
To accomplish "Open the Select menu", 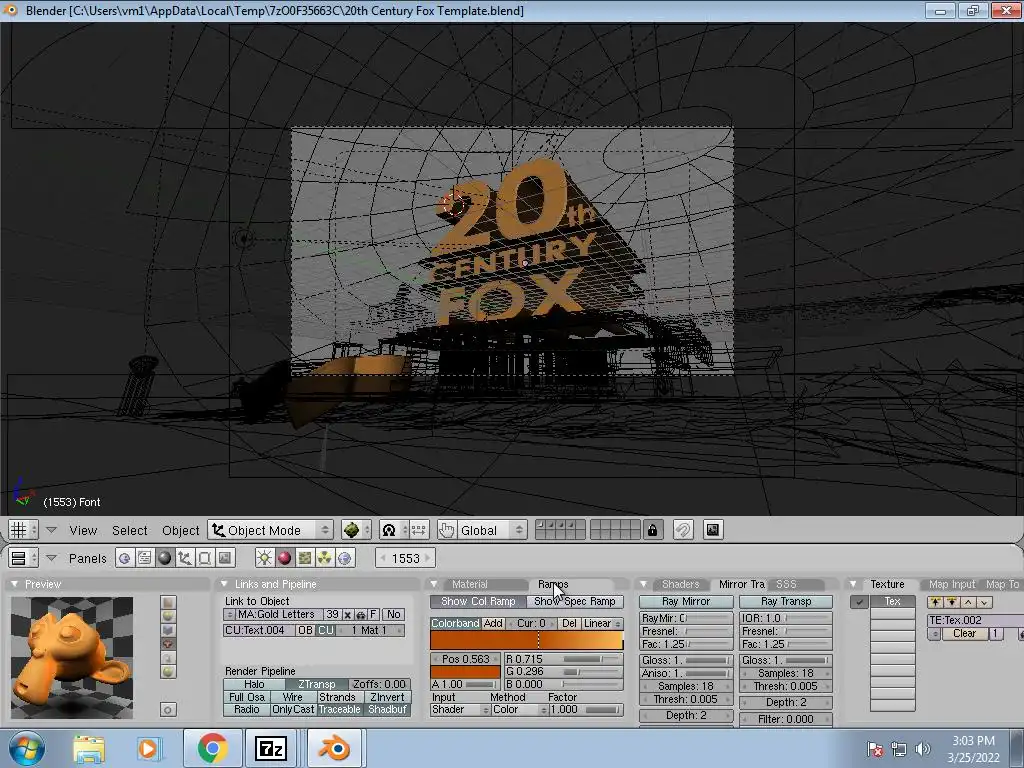I will tap(129, 530).
